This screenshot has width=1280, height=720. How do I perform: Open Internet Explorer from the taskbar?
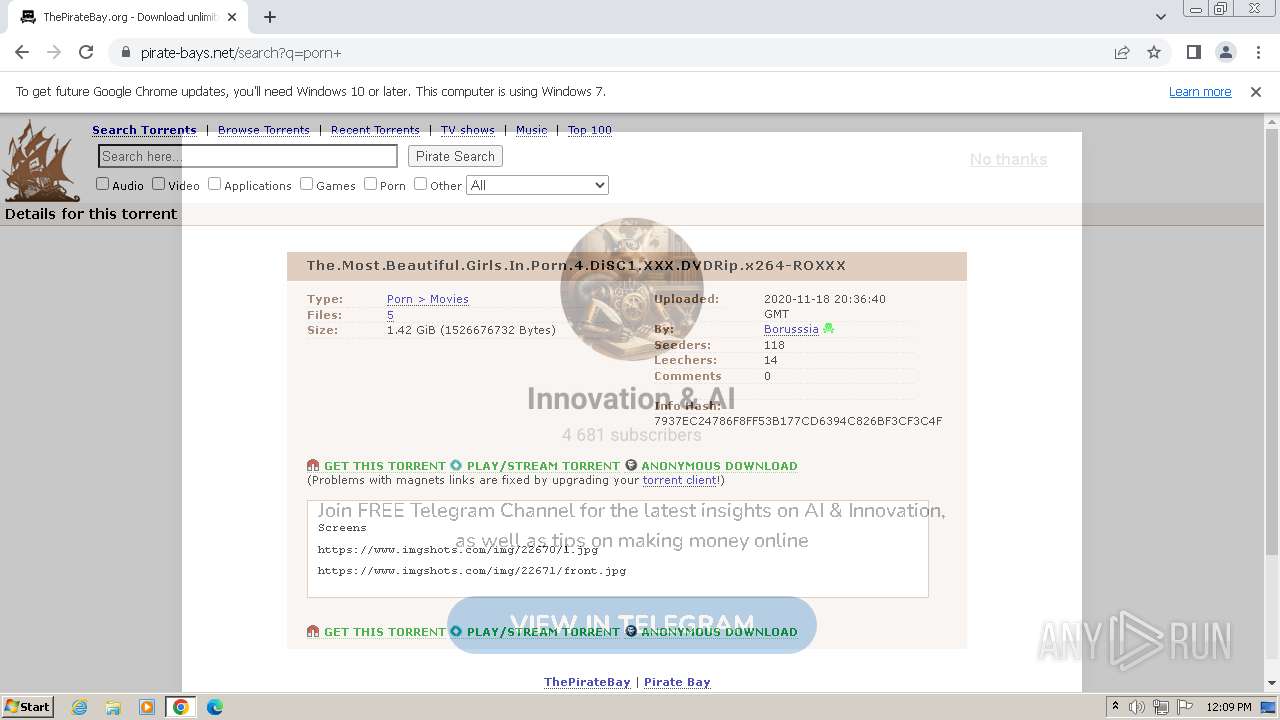79,707
